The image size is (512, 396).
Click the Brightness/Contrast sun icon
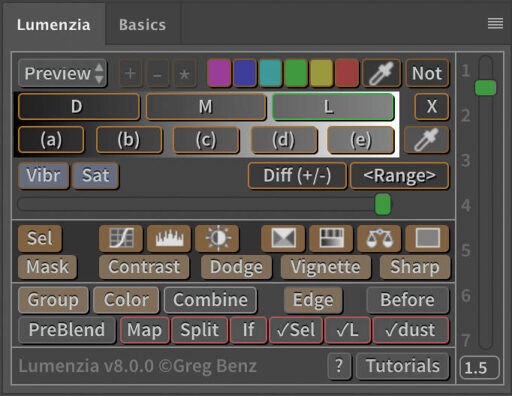point(217,238)
